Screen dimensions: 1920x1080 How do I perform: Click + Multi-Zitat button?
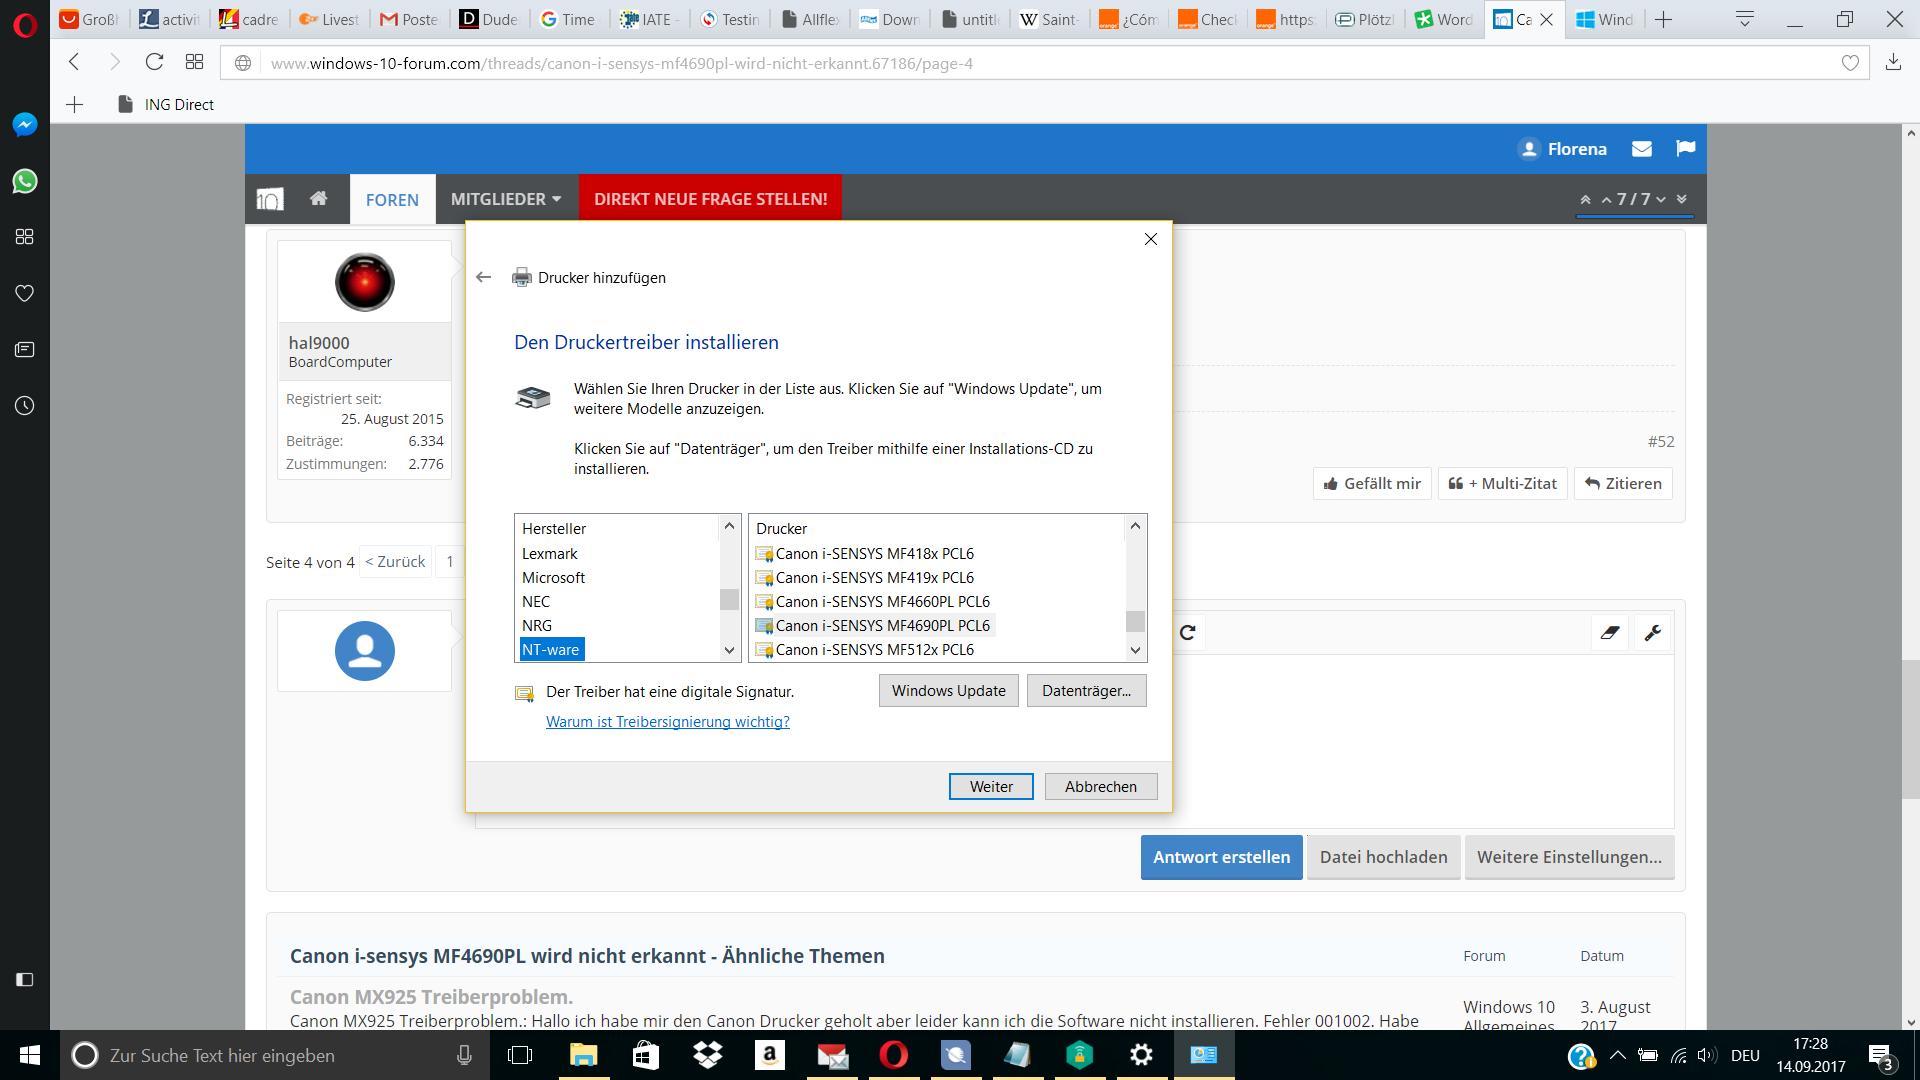click(1503, 484)
